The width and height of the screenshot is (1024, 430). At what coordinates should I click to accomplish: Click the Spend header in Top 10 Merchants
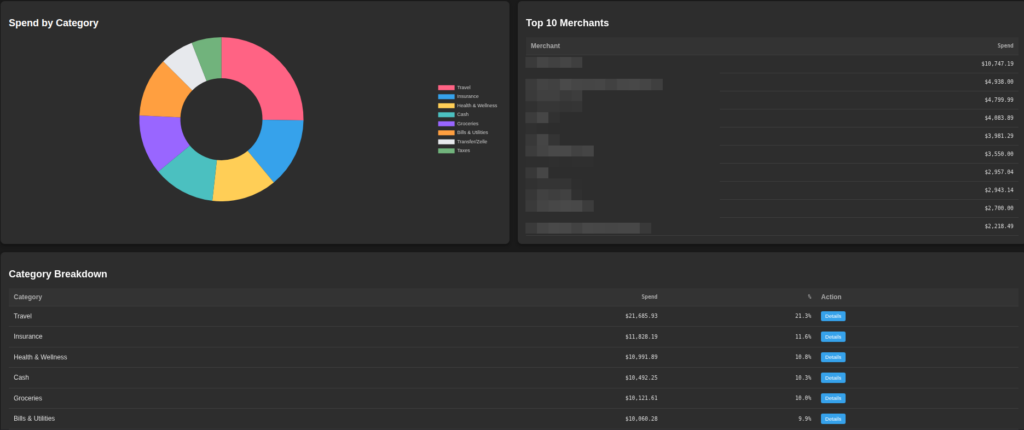(x=1005, y=46)
